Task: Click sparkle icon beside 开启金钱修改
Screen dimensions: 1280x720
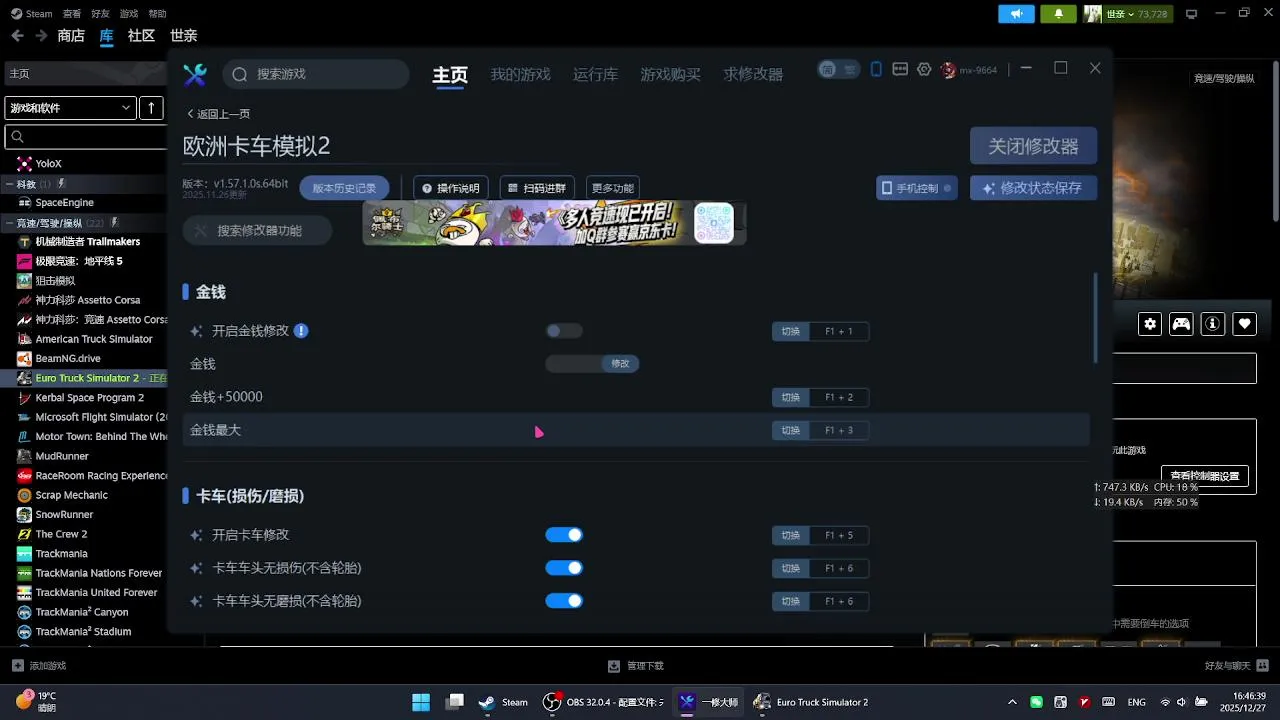Action: [x=197, y=331]
